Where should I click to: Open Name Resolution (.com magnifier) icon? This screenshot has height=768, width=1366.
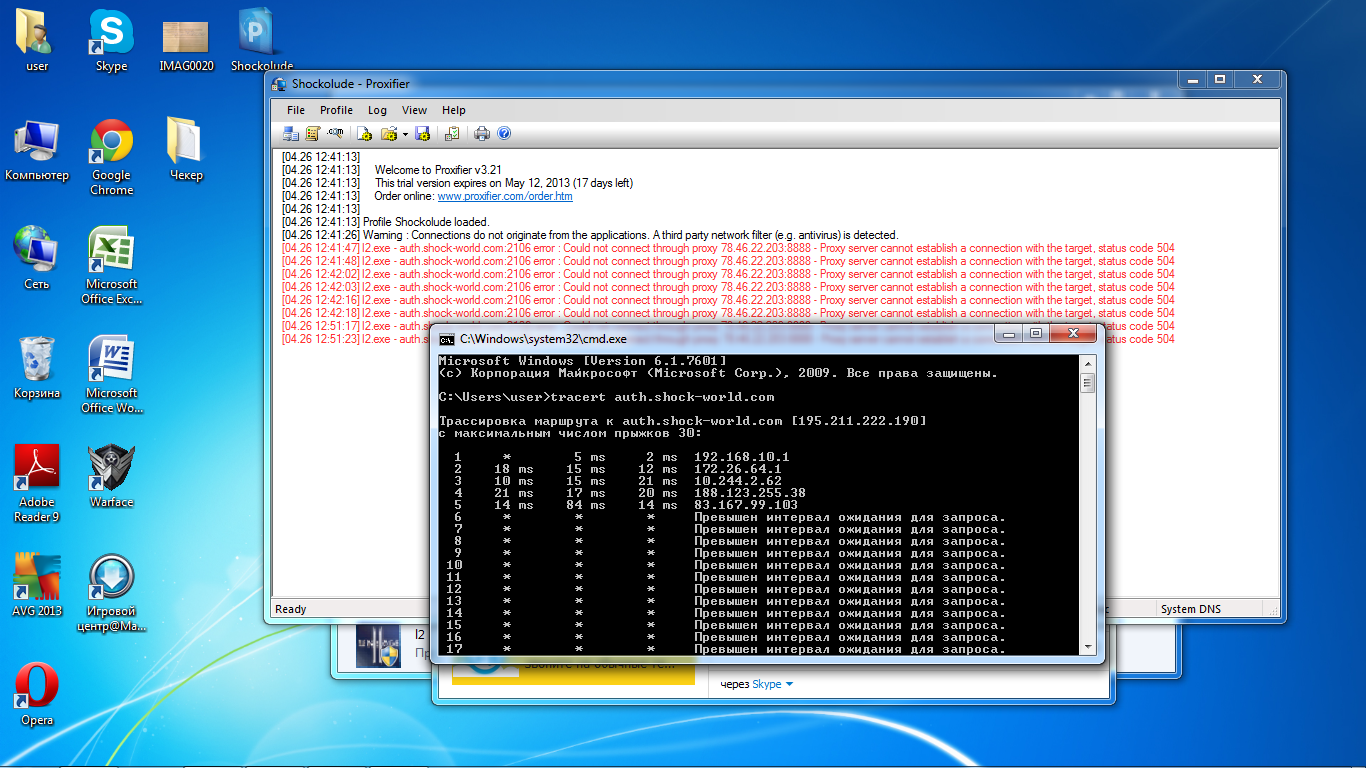click(x=336, y=133)
